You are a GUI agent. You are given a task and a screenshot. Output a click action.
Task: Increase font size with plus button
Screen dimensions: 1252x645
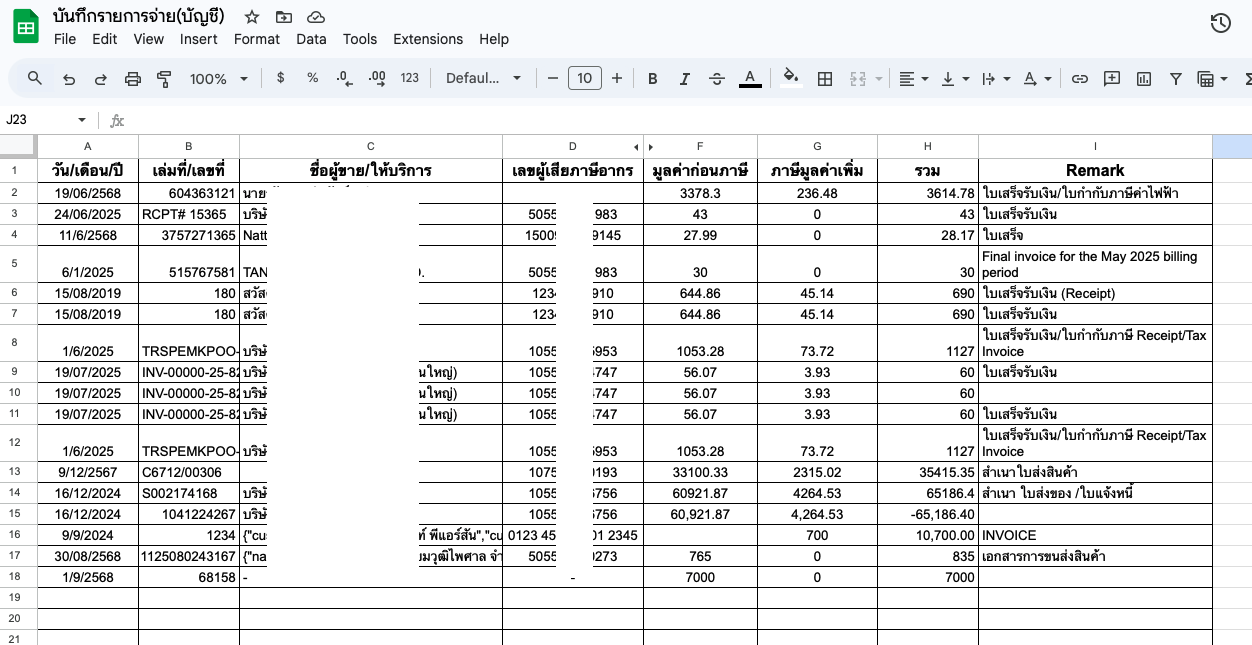pyautogui.click(x=617, y=78)
